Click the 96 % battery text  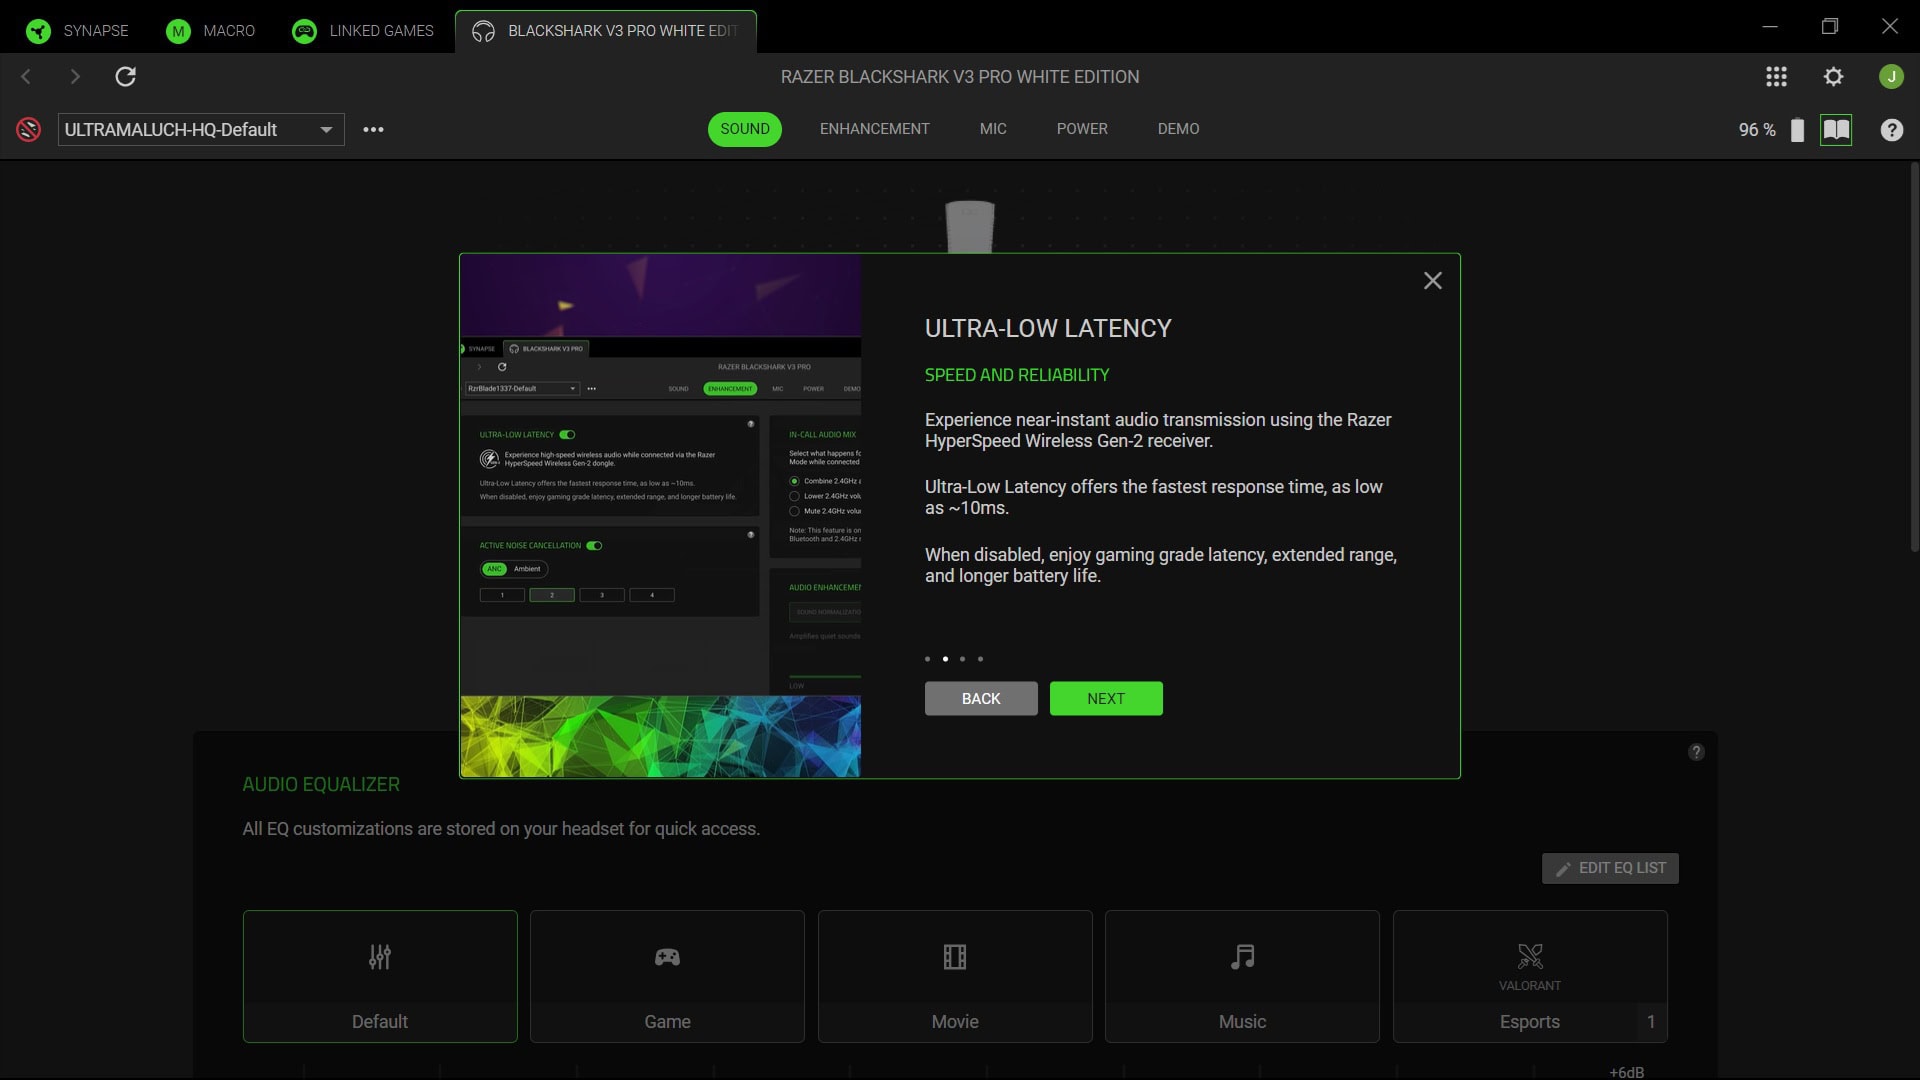tap(1757, 130)
